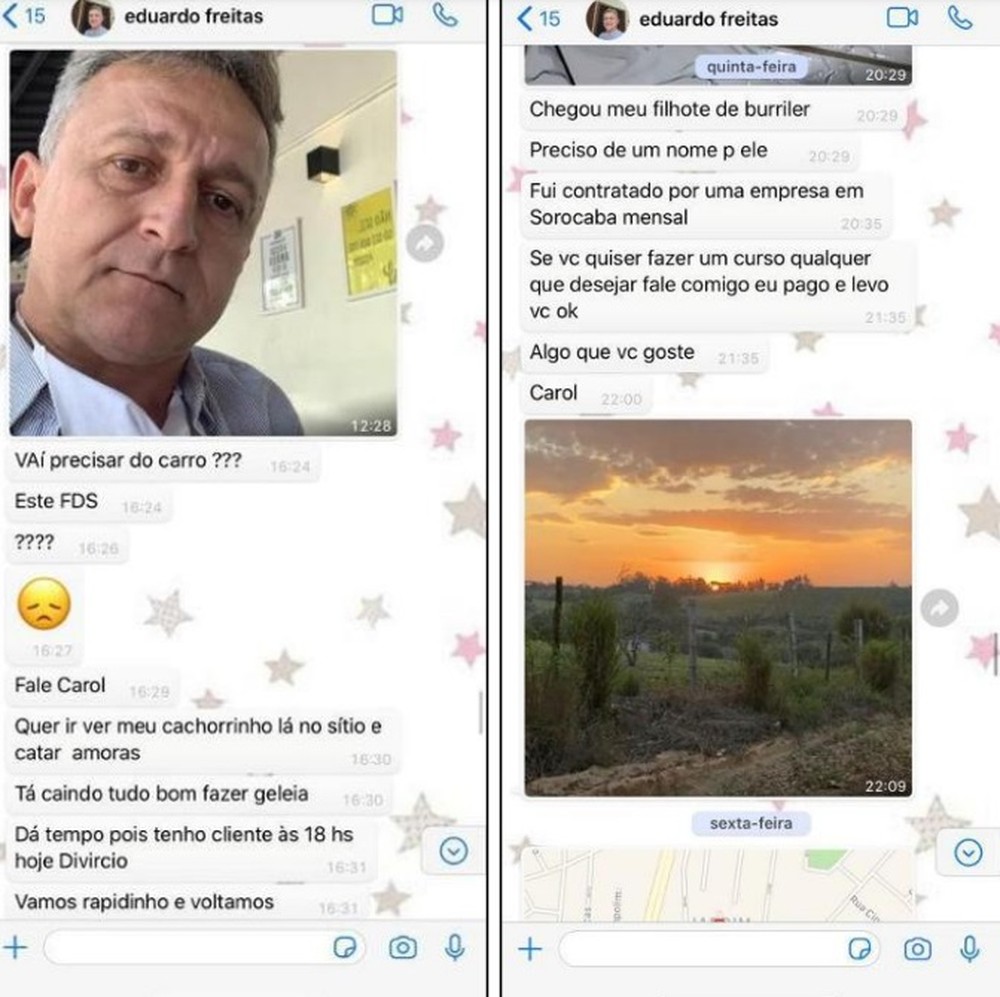The width and height of the screenshot is (1000, 997).
Task: Open camera in left chat input bar
Action: (x=403, y=948)
